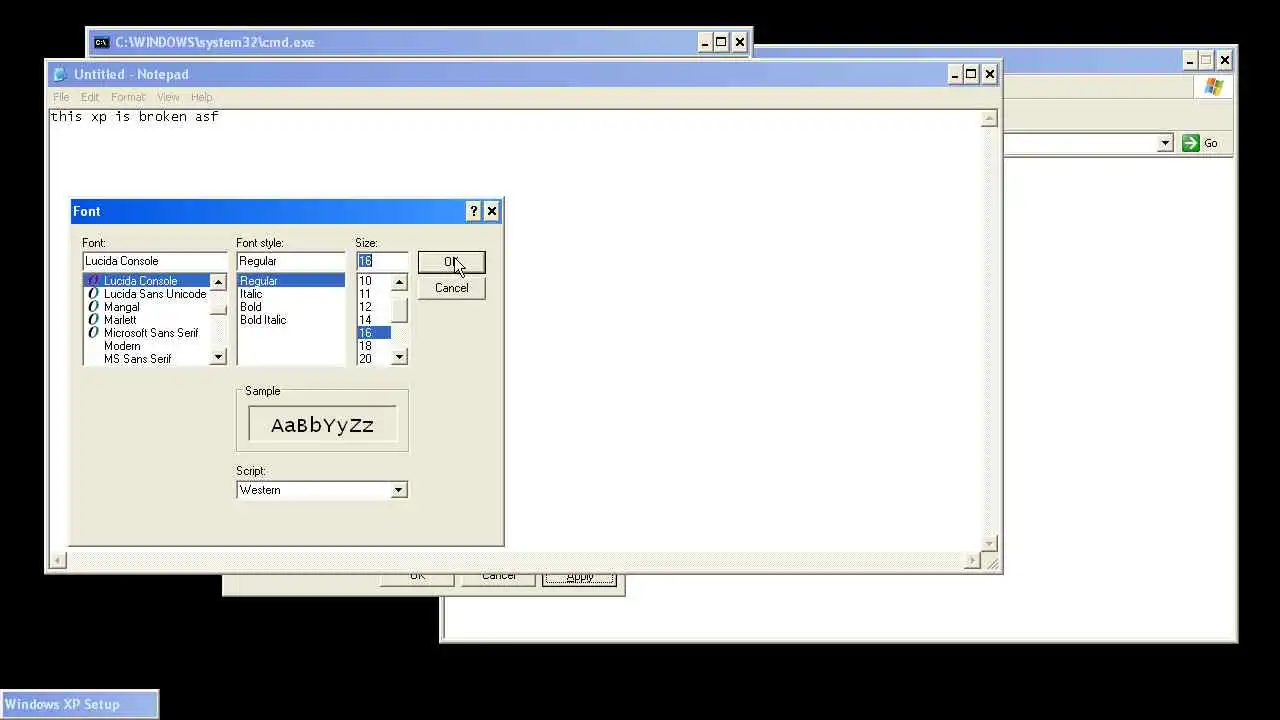
Task: Click the OpenType icon next to Mangal
Action: coord(93,307)
